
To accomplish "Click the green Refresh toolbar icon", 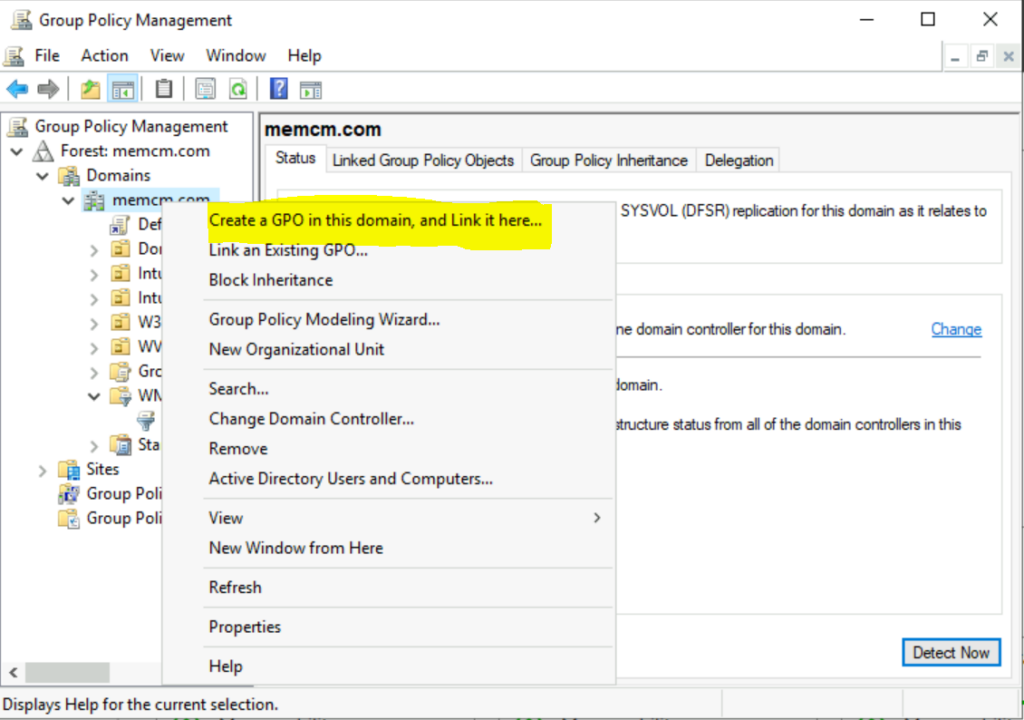I will [238, 89].
